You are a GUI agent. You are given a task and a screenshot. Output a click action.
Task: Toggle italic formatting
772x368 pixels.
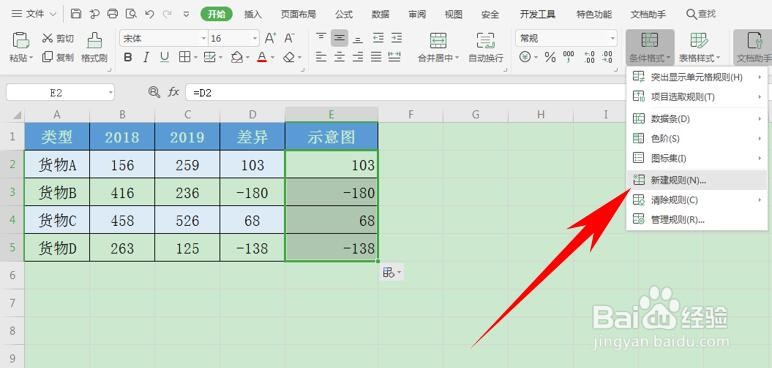tap(146, 58)
